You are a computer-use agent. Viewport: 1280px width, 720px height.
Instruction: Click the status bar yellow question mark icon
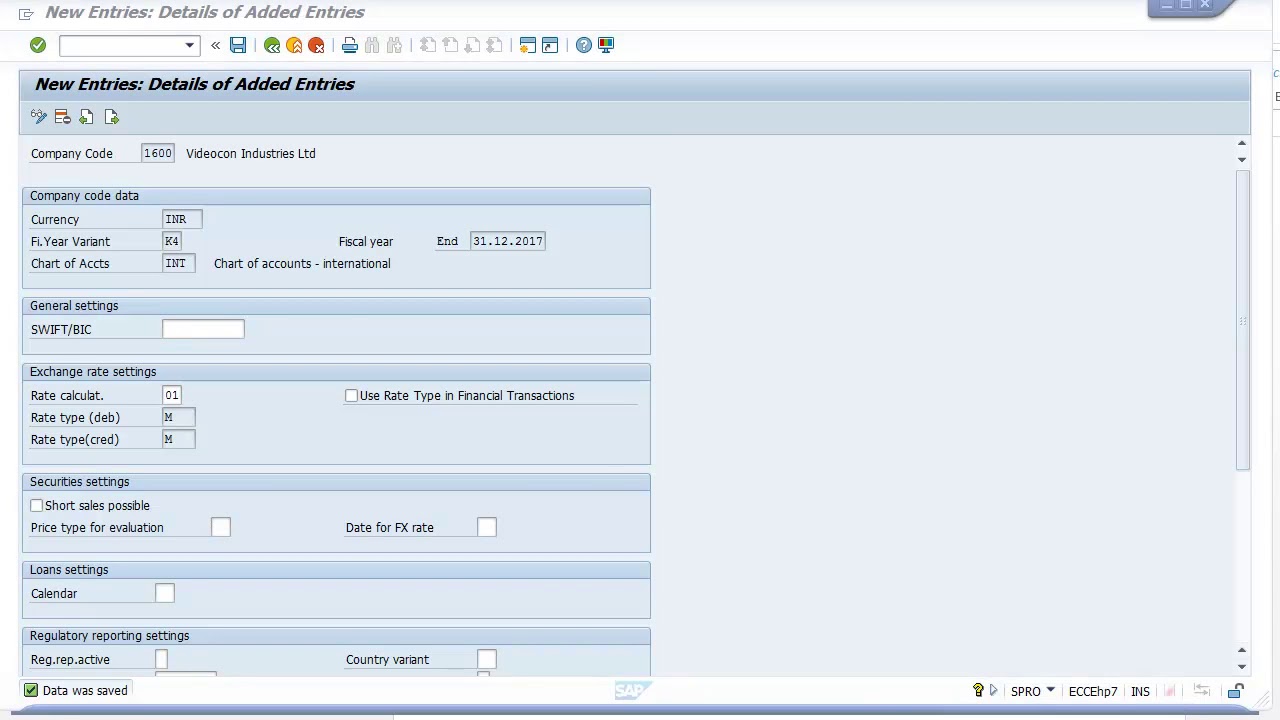(x=978, y=691)
